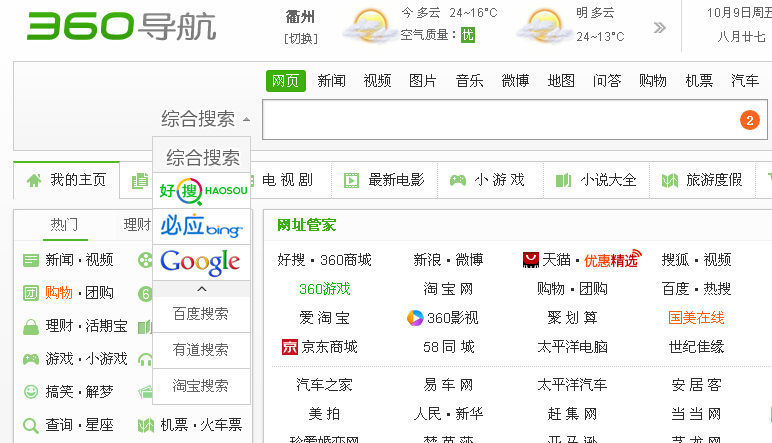Open the 赶集网 link

(572, 413)
